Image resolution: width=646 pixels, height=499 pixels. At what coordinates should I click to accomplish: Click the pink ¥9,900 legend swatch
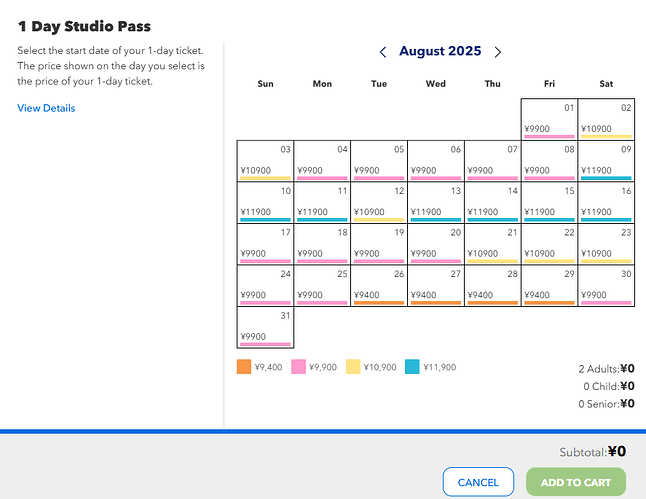(298, 367)
